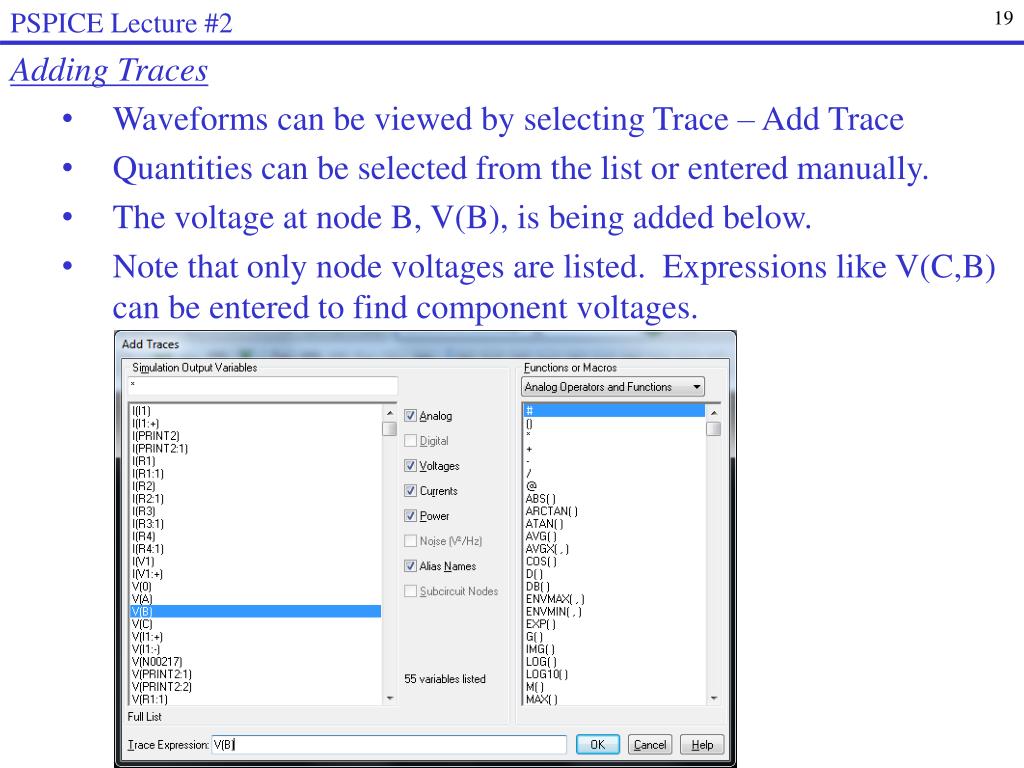Select highlighted V(B) in variables list

pyautogui.click(x=255, y=611)
